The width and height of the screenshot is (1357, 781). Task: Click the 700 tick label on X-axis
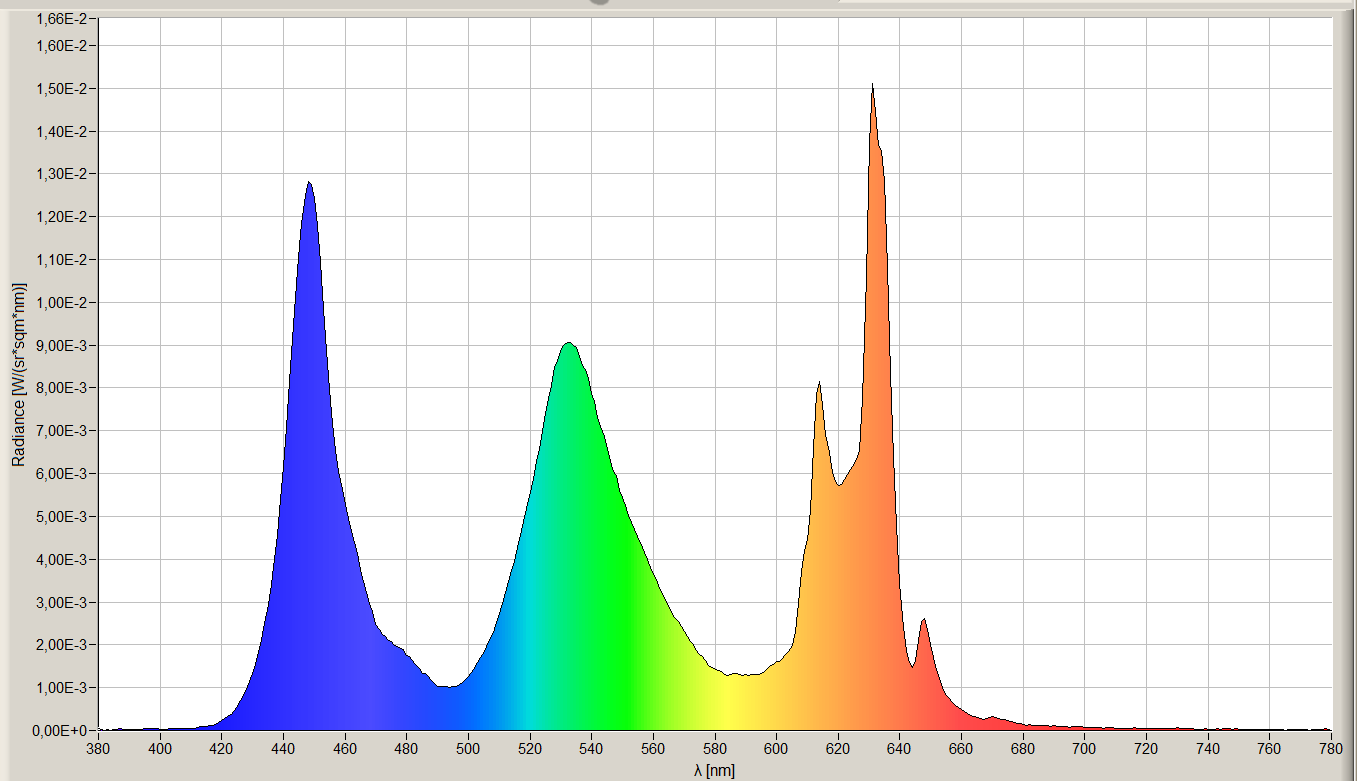click(x=1084, y=748)
